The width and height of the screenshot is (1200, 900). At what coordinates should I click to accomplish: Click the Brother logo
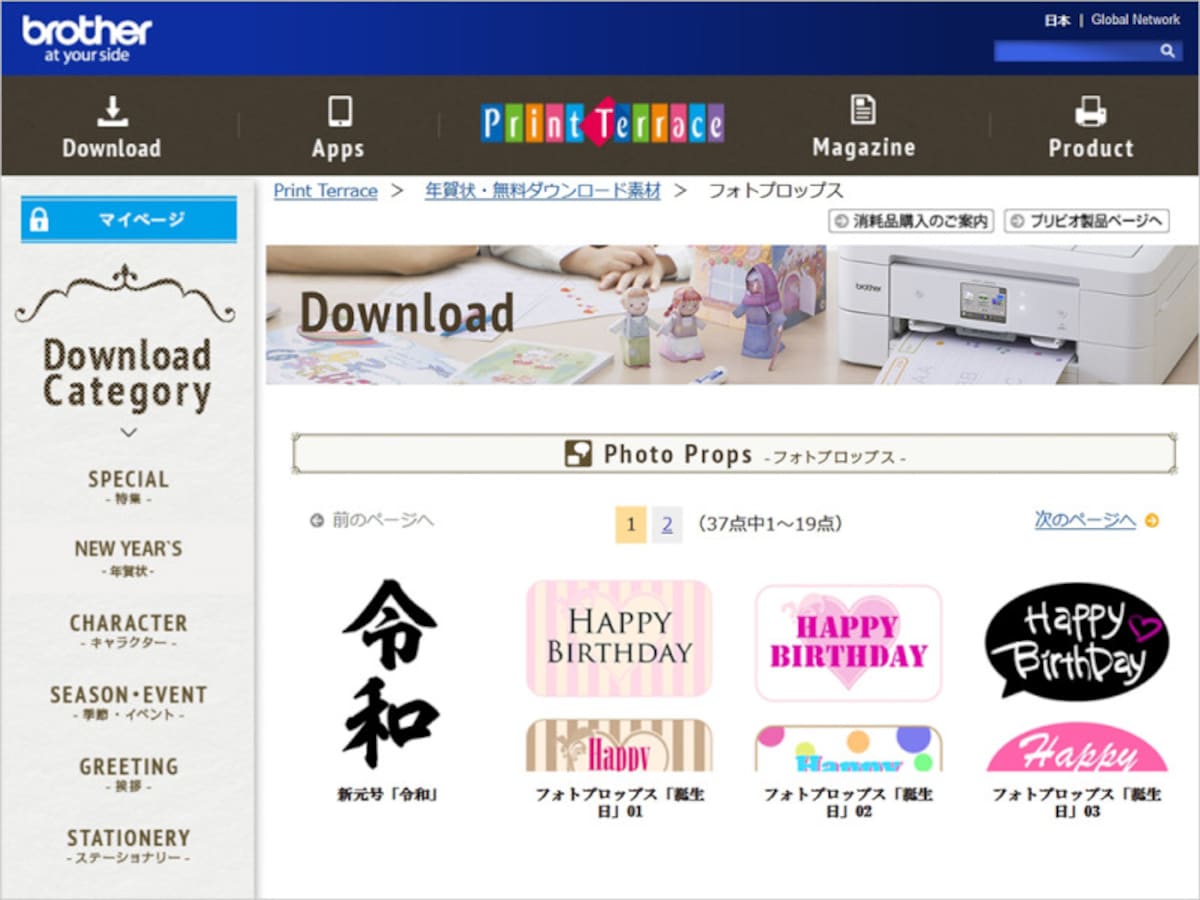click(x=86, y=38)
